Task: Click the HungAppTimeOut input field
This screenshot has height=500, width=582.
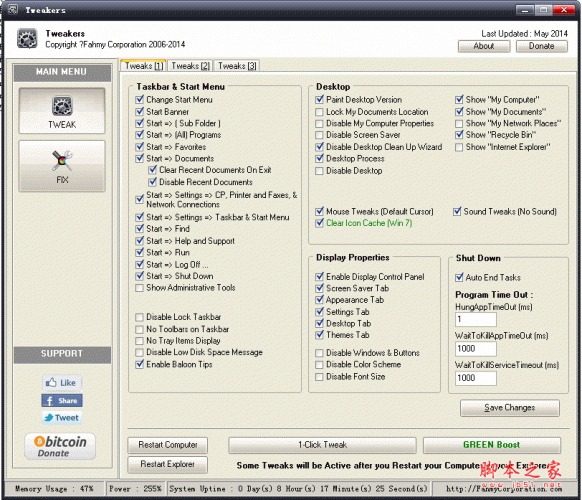Action: [x=476, y=319]
